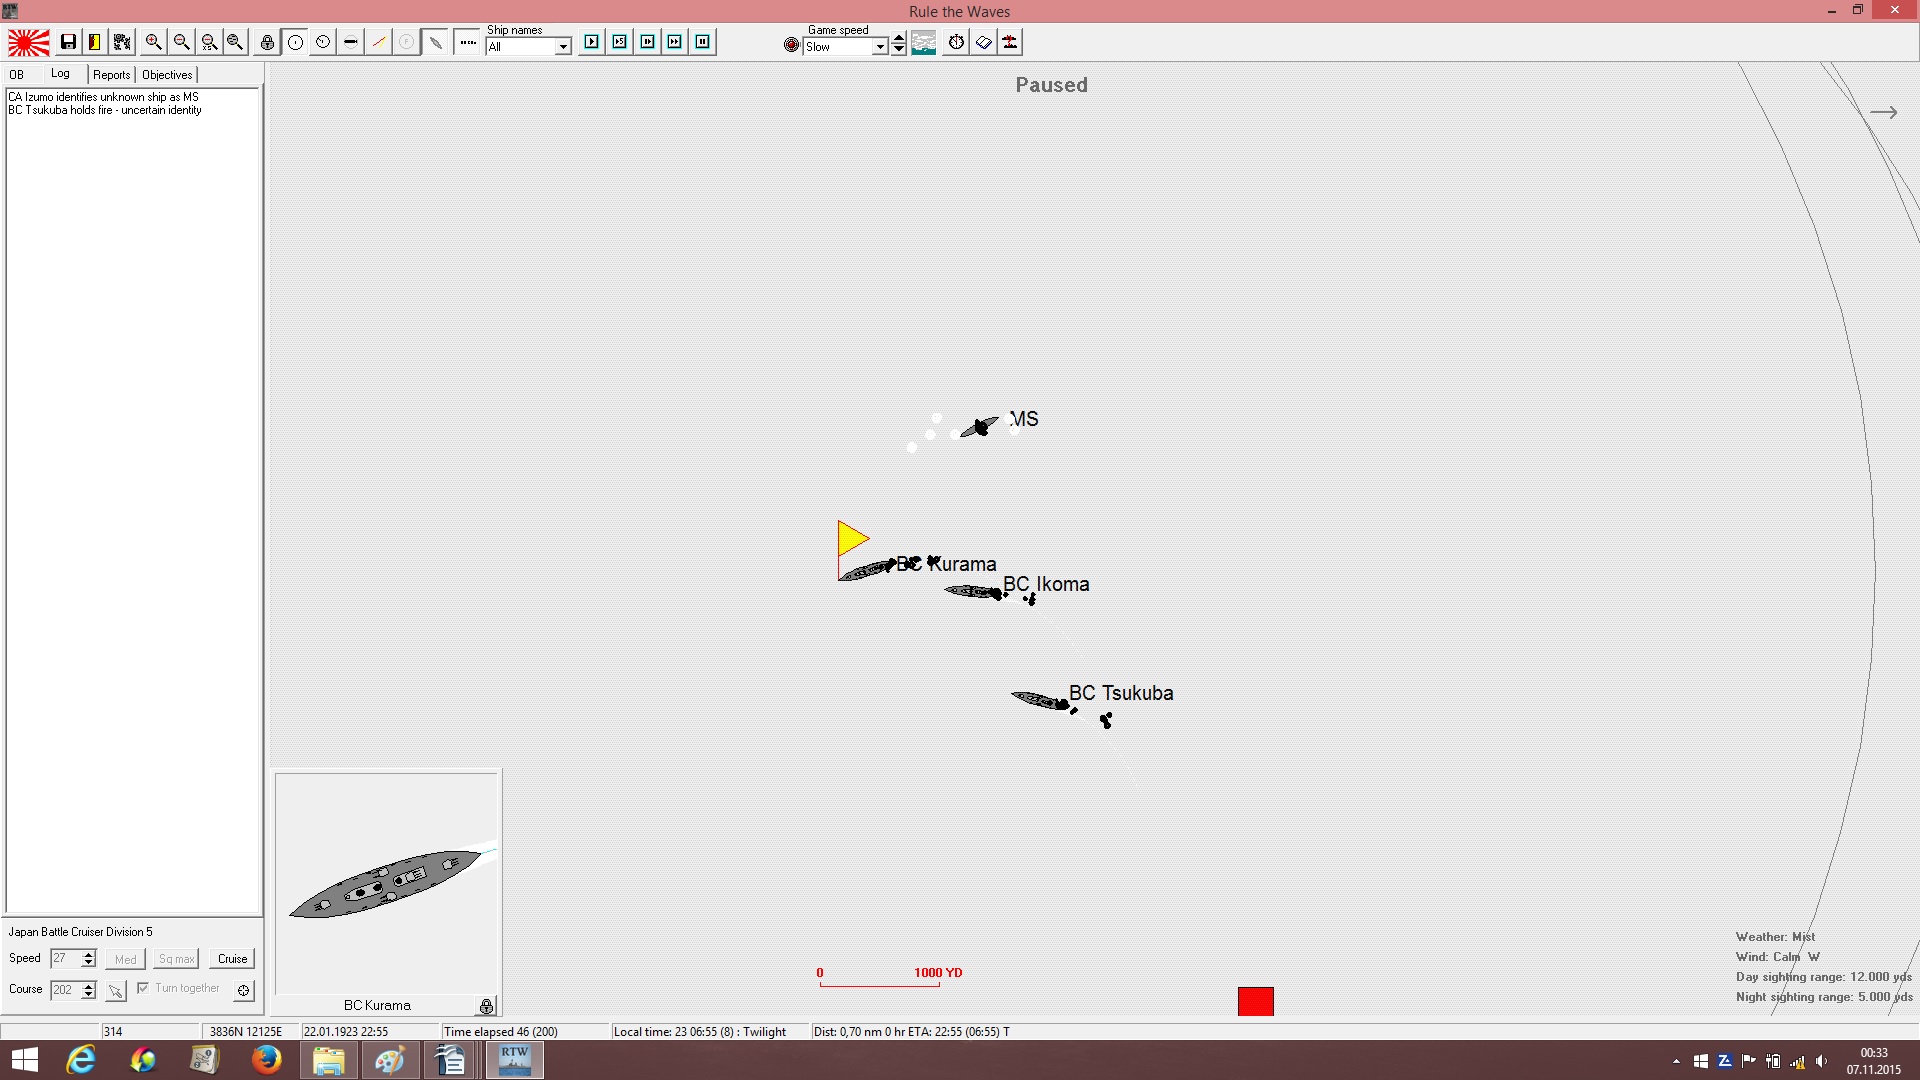Click the save game floppy disk icon

tap(68, 42)
